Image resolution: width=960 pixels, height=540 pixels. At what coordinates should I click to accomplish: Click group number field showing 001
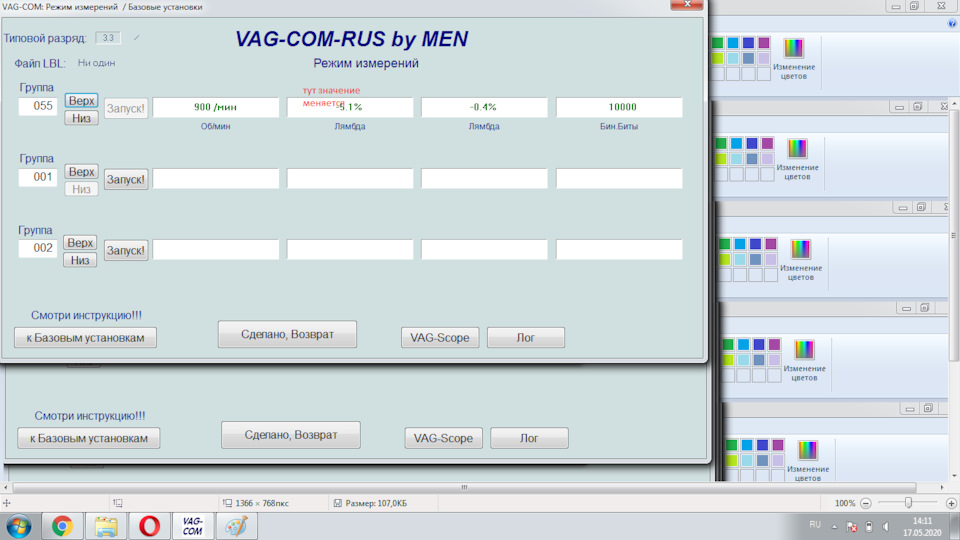[x=38, y=177]
